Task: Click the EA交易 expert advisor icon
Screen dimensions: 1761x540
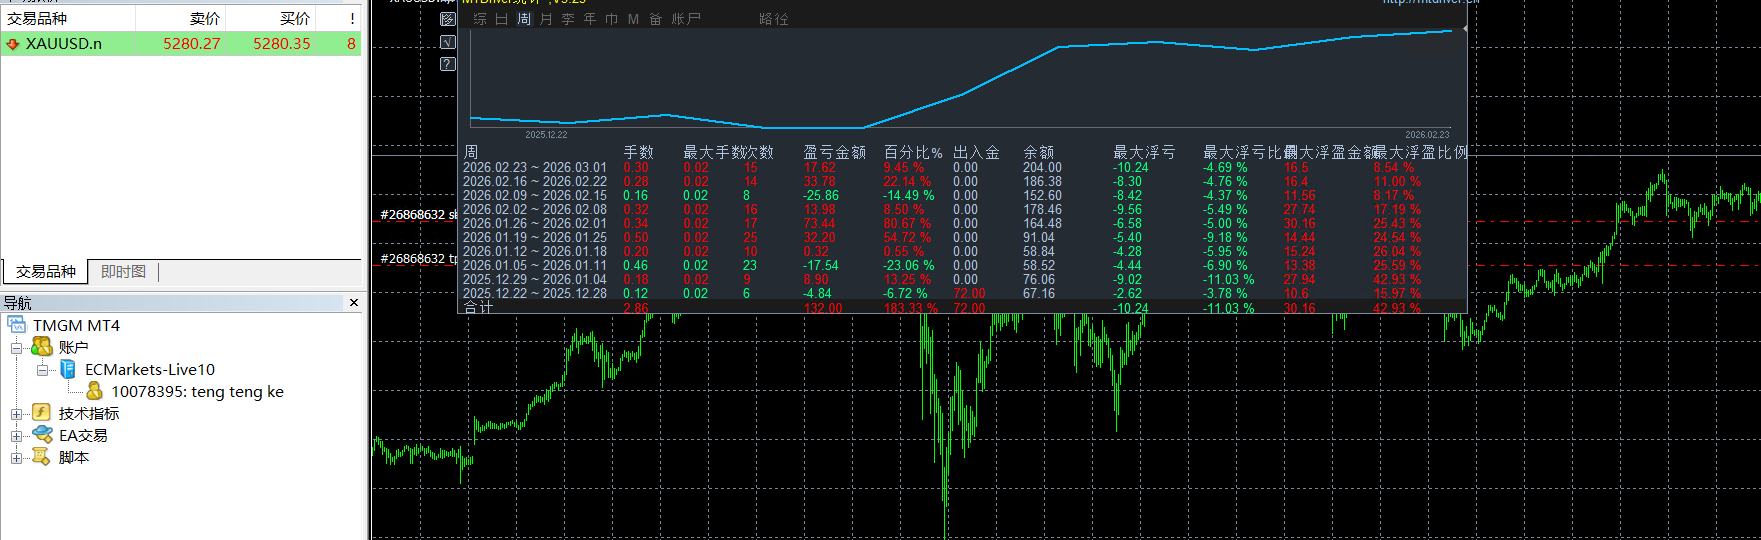Action: (42, 435)
